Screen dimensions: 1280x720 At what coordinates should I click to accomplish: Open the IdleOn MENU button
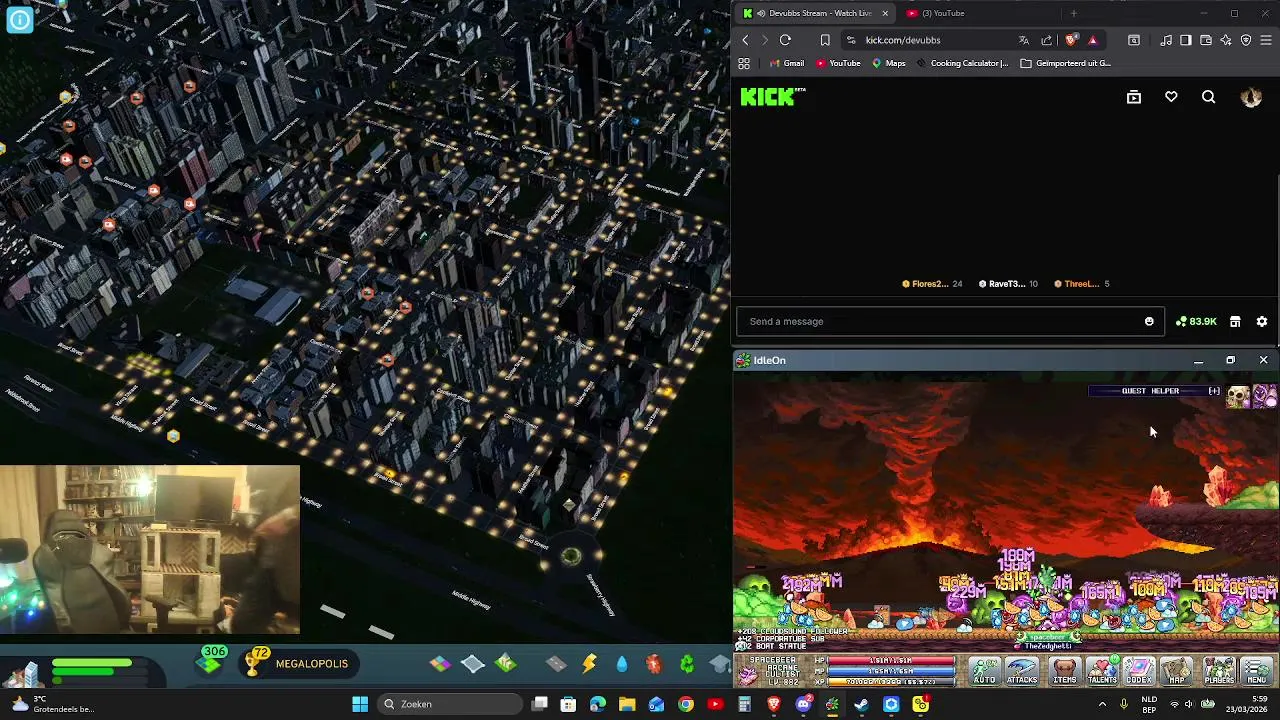1257,670
